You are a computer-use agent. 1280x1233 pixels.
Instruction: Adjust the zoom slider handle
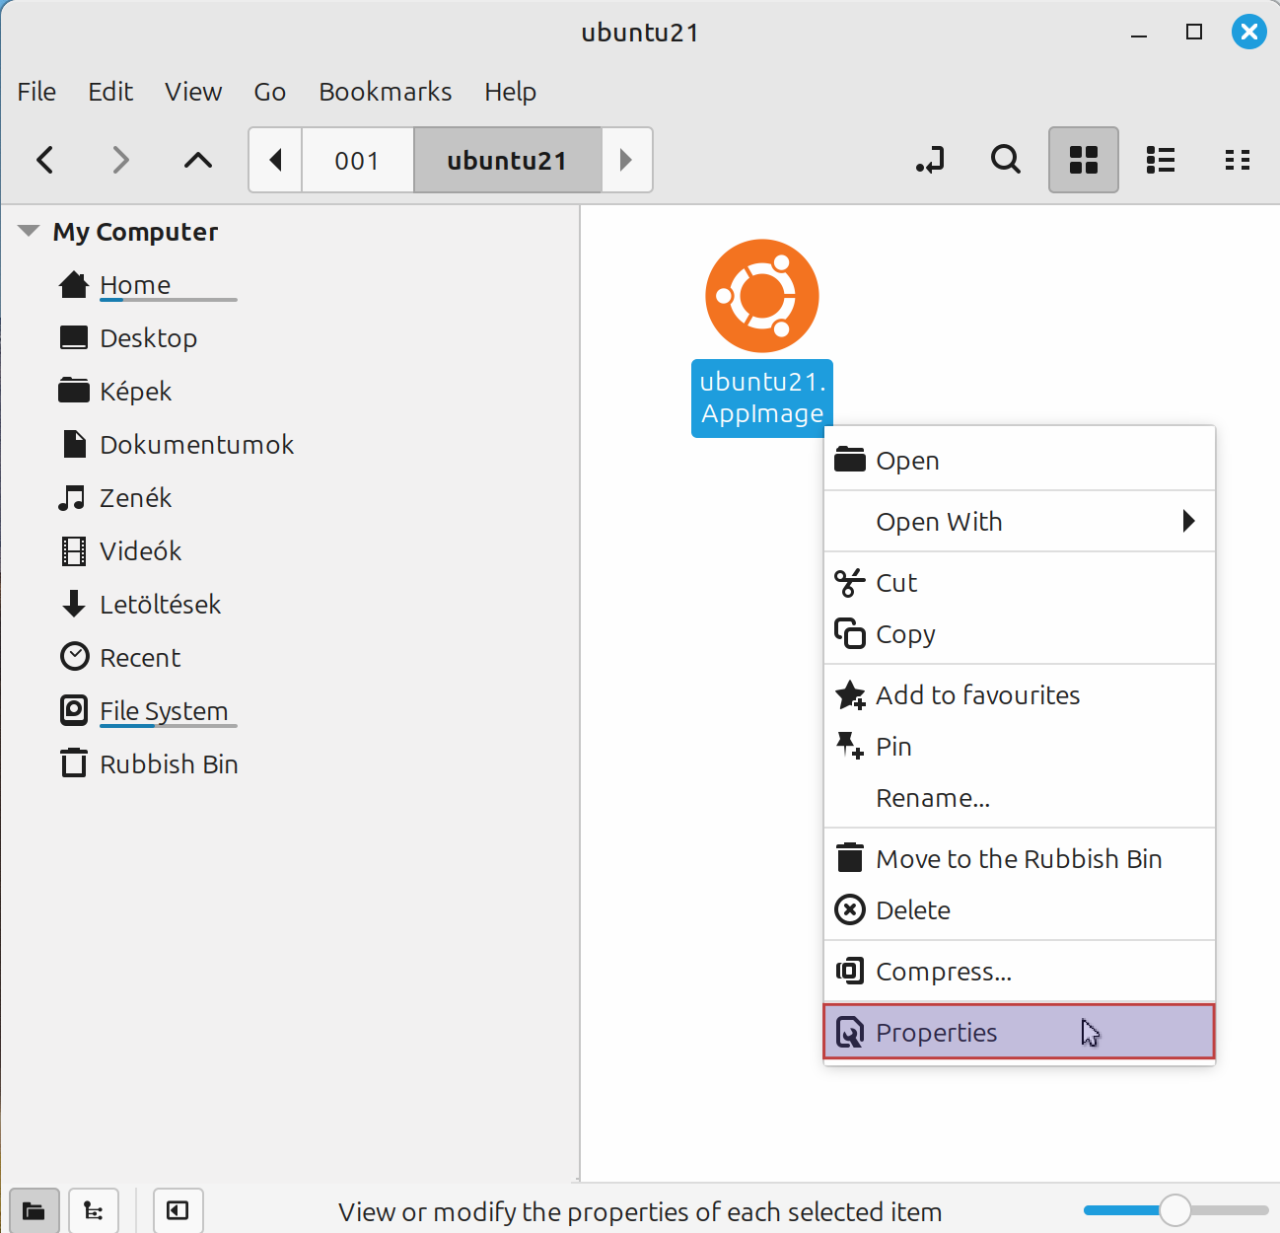click(x=1175, y=1210)
